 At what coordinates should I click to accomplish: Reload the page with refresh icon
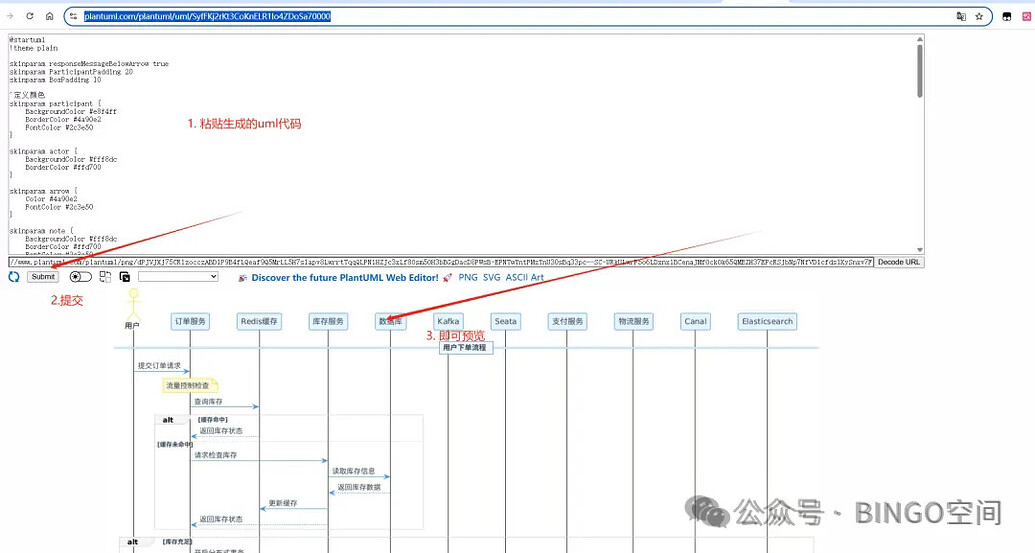[x=30, y=16]
